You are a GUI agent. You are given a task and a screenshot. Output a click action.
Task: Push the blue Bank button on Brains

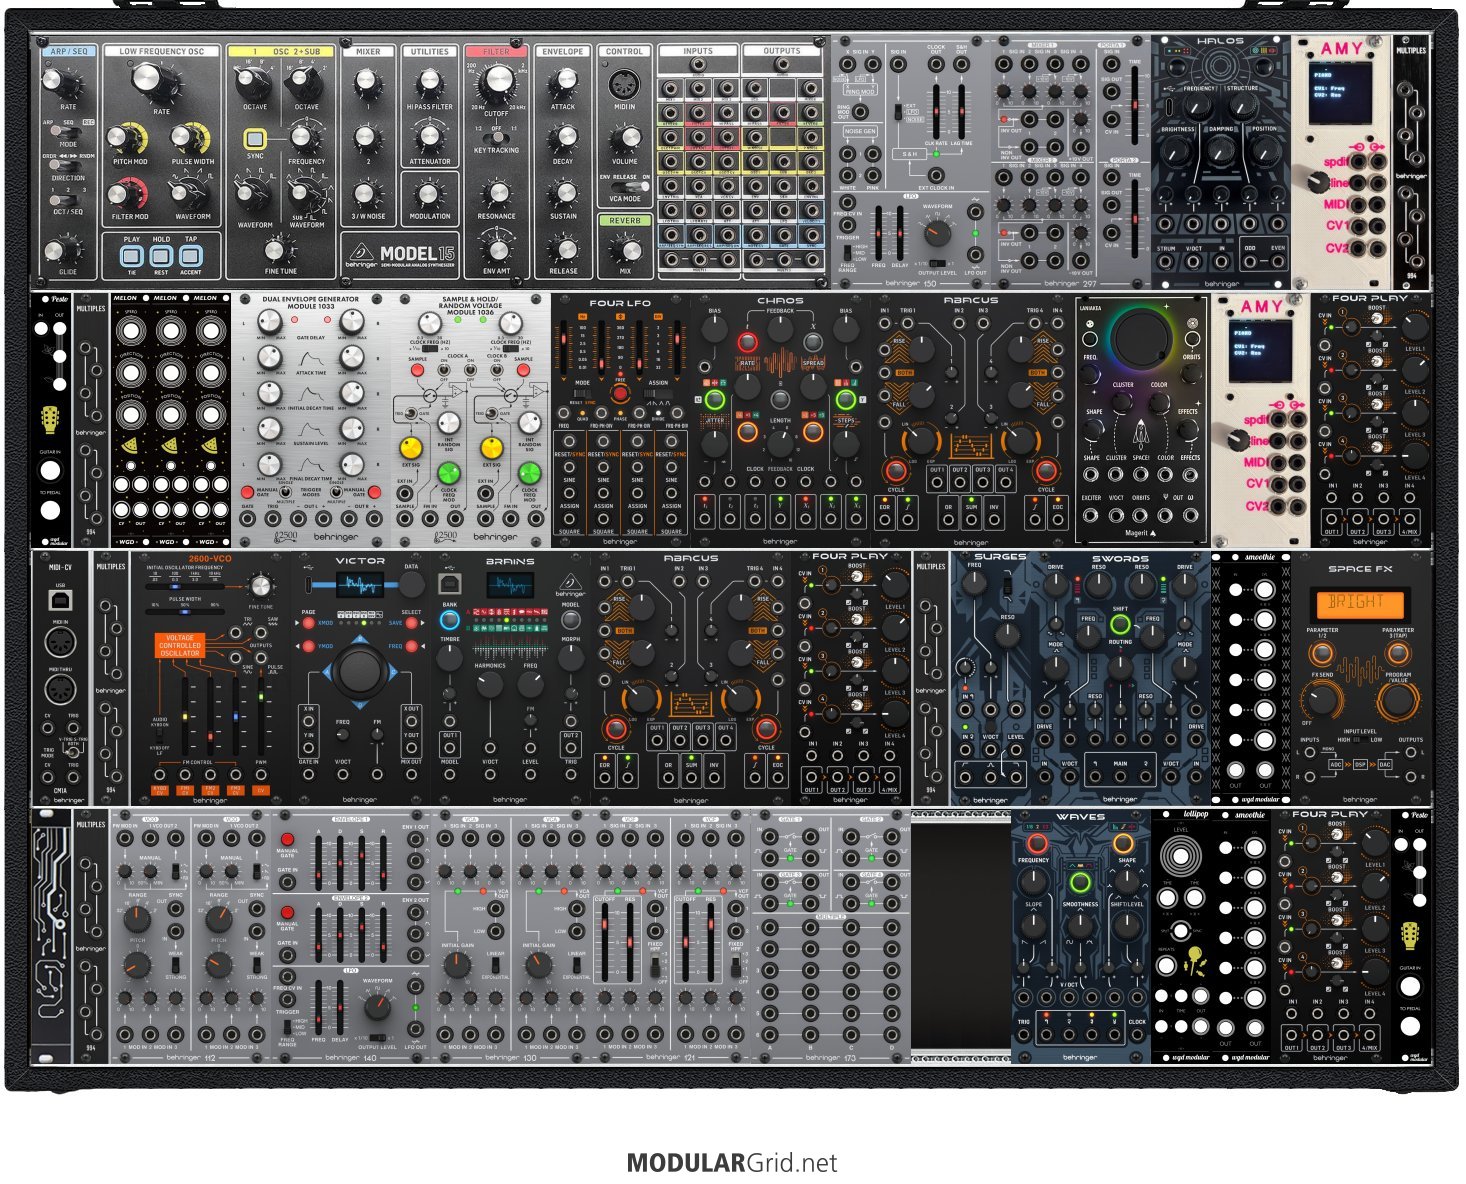click(450, 620)
